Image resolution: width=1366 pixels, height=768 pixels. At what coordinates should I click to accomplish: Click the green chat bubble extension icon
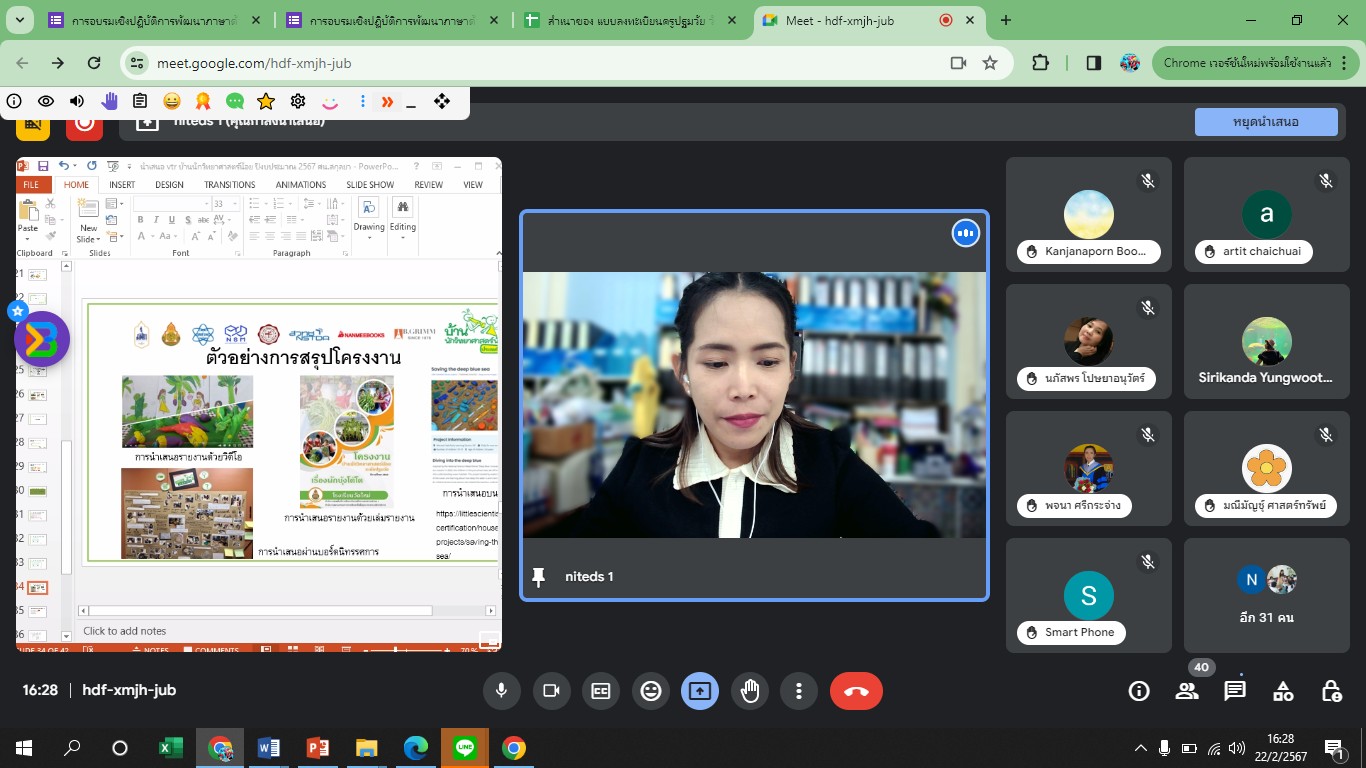[x=235, y=101]
